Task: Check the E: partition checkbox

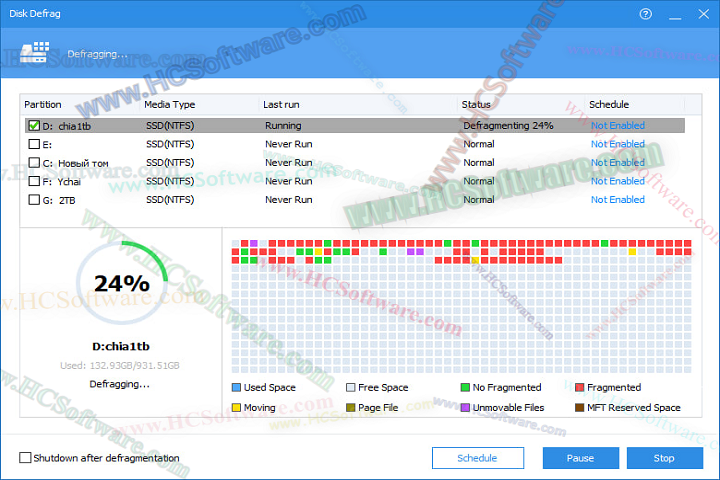Action: click(34, 144)
